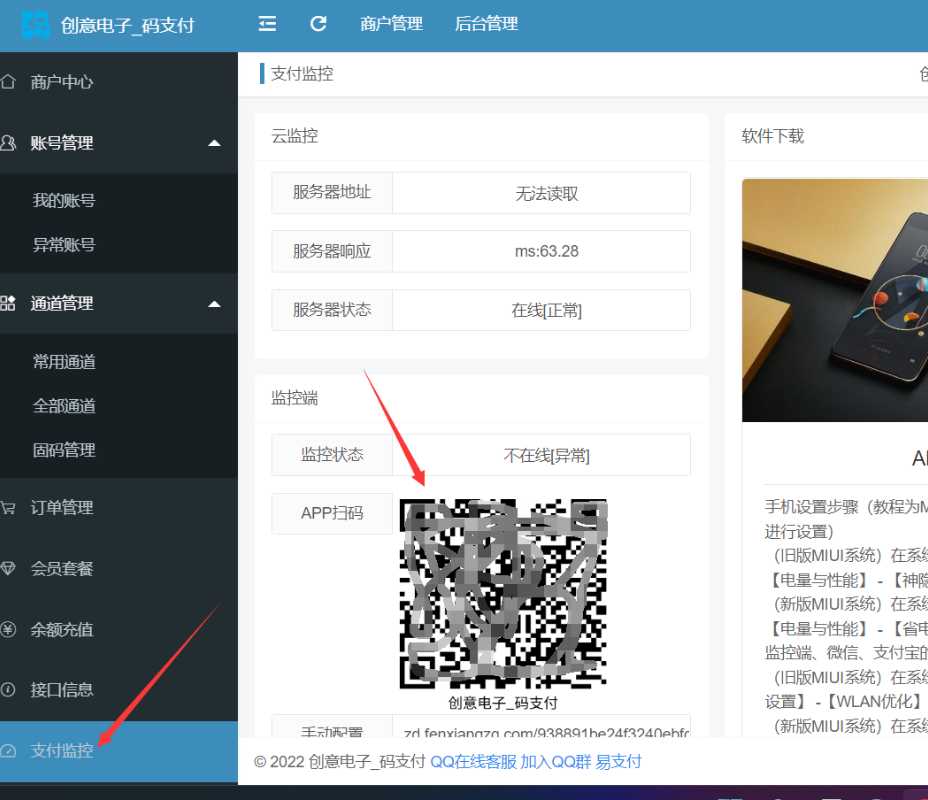928x800 pixels.
Task: Click the 监控状态 label cell
Action: (332, 454)
